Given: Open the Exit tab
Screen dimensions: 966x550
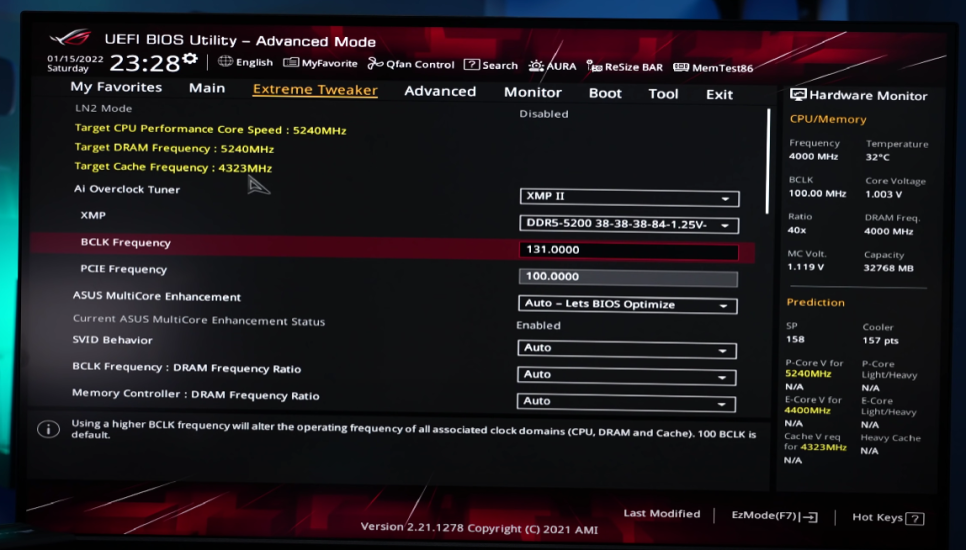Looking at the screenshot, I should tap(719, 95).
